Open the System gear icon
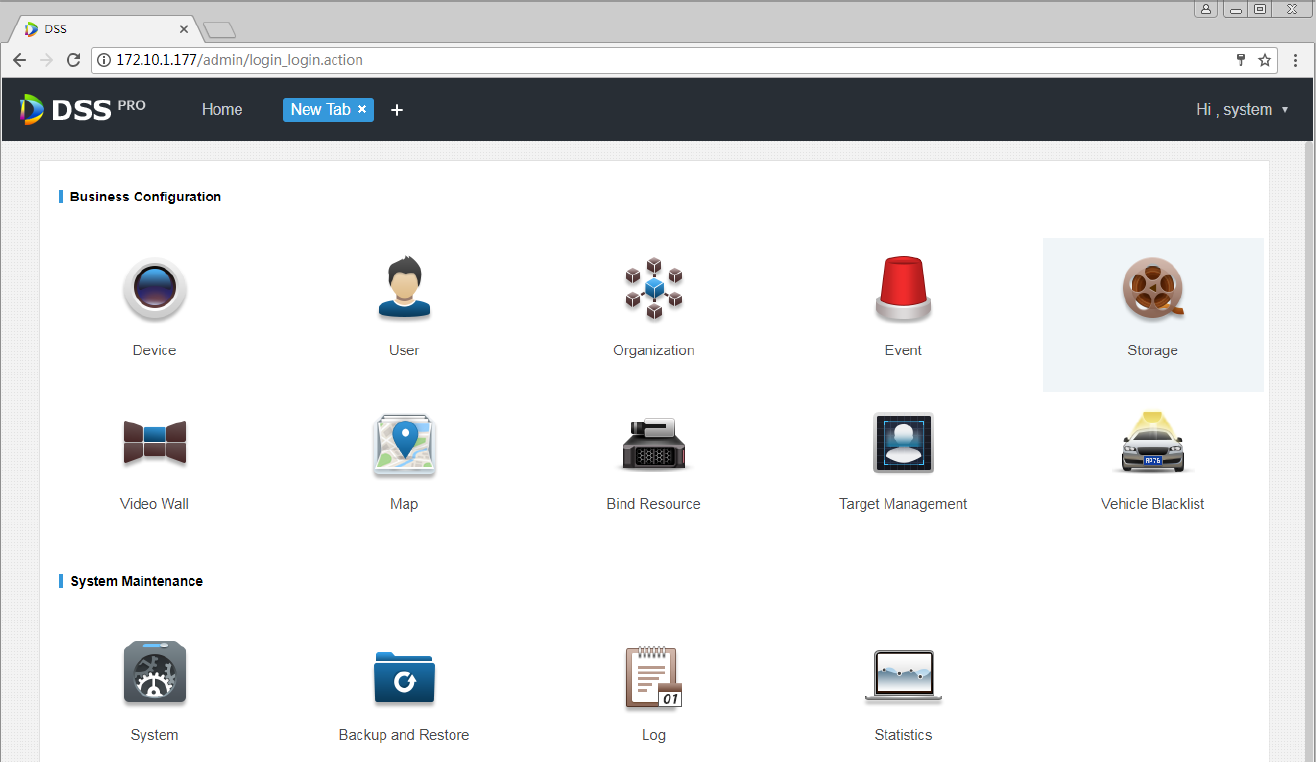Screen dimensions: 1316x762 click(x=154, y=673)
